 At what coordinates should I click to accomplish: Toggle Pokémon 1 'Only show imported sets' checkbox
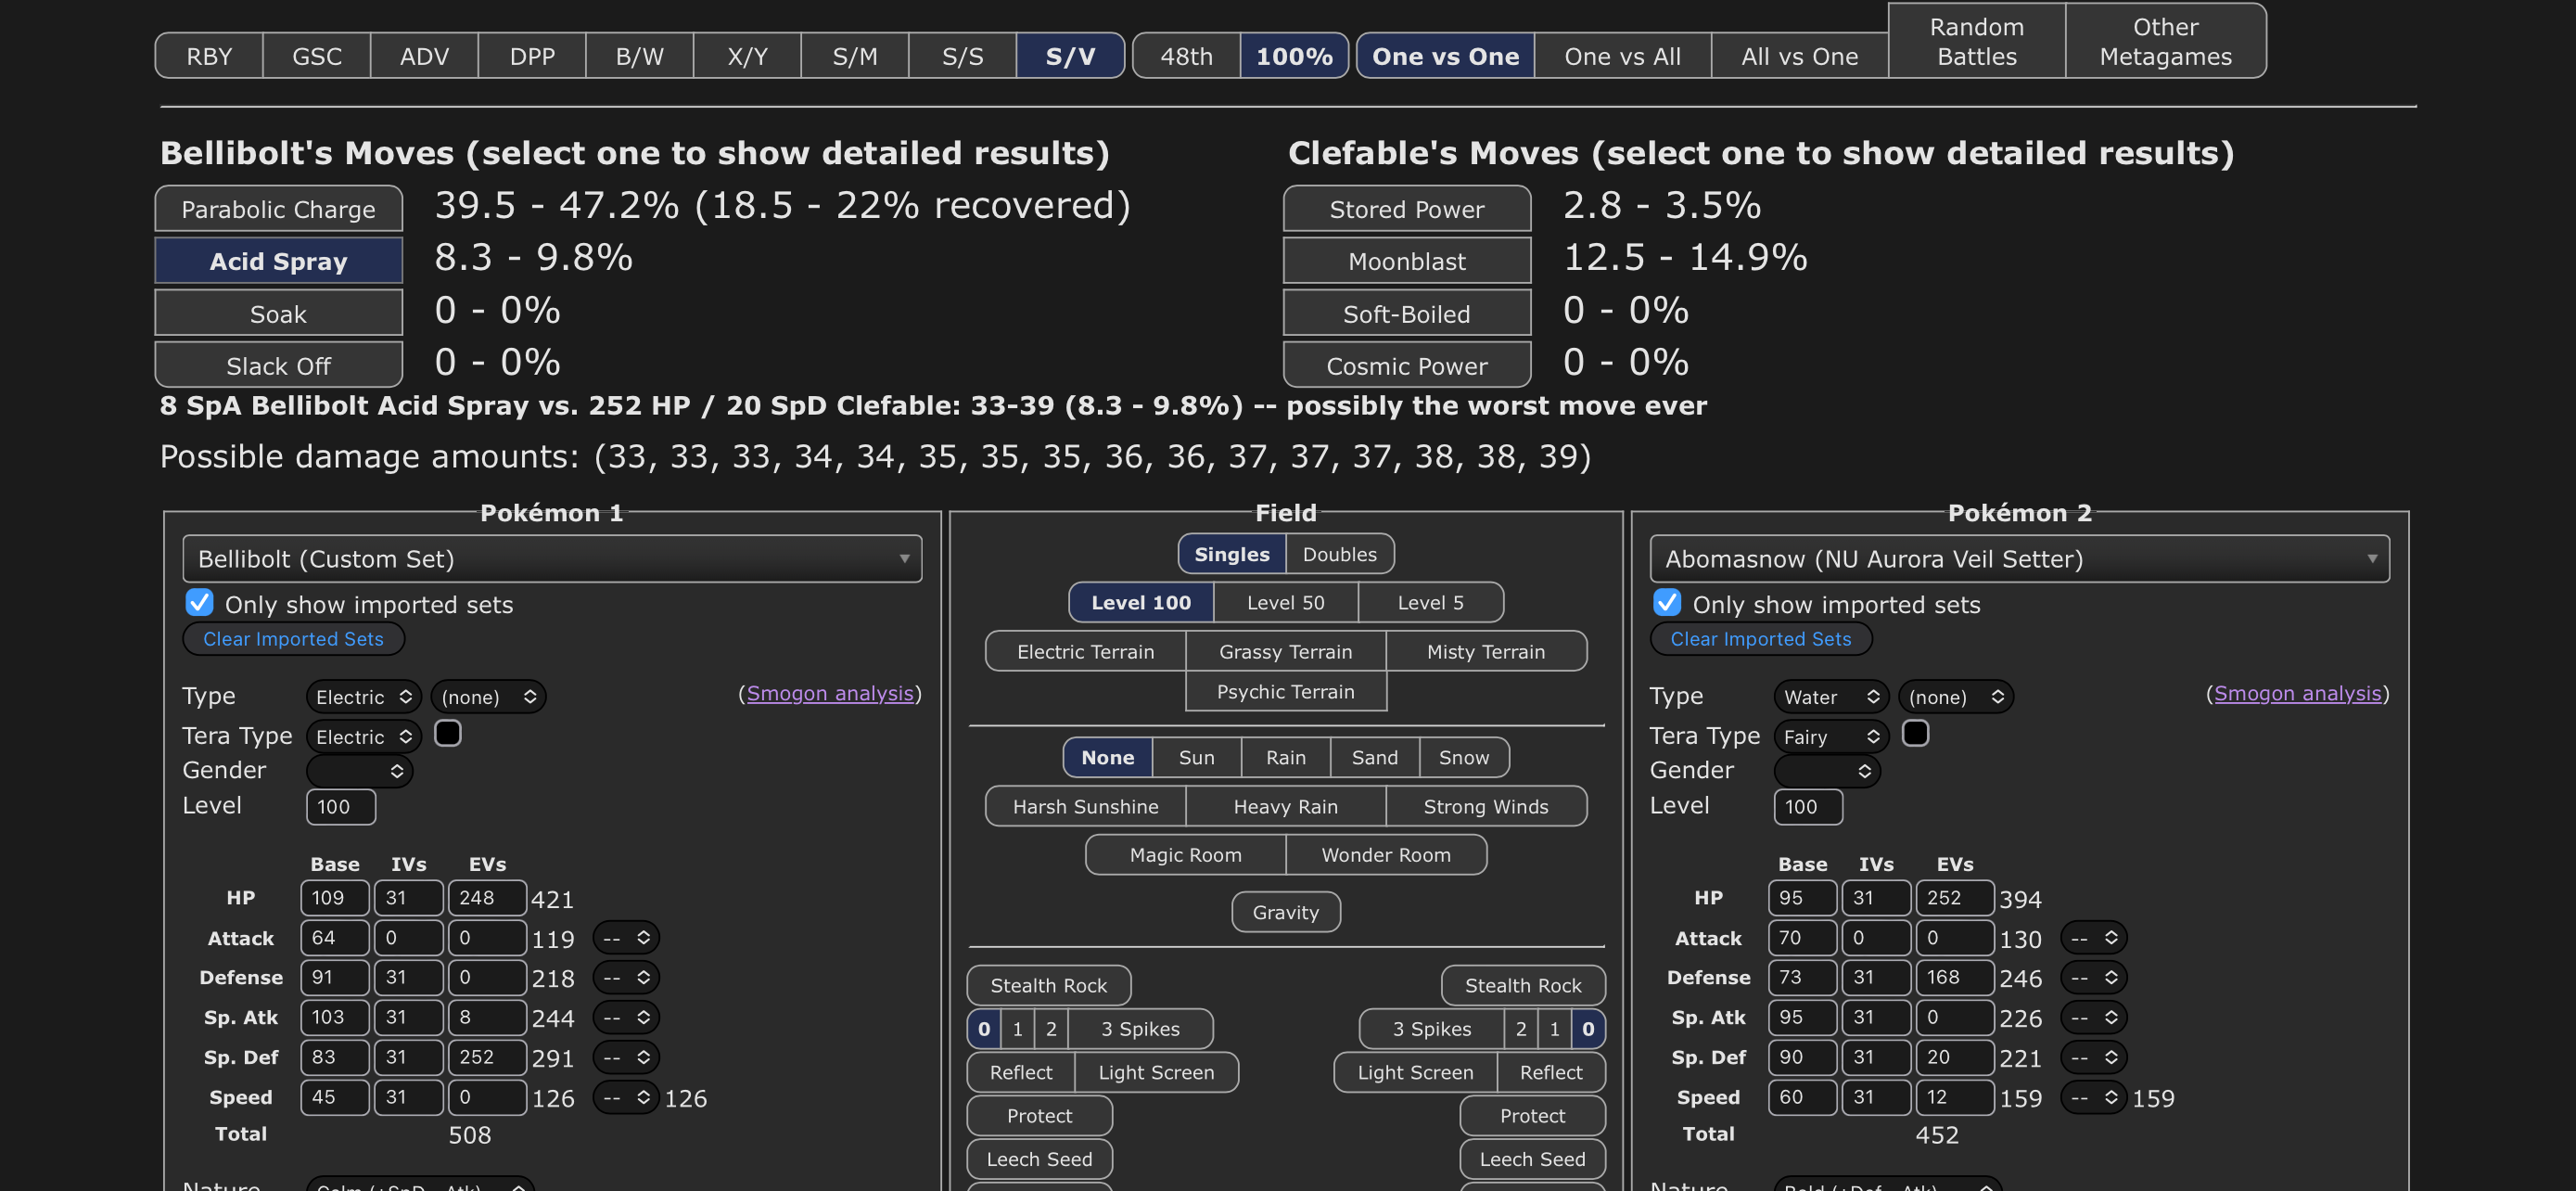tap(199, 603)
